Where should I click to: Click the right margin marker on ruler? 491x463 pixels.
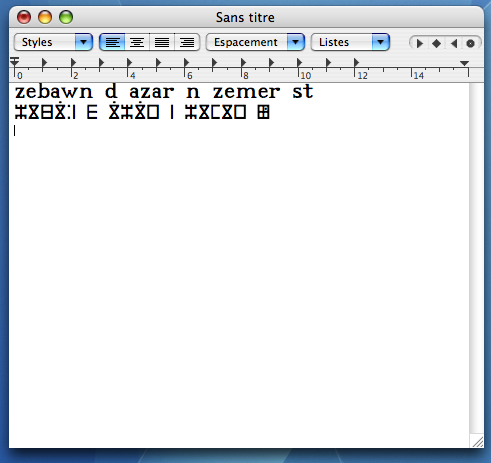[464, 63]
